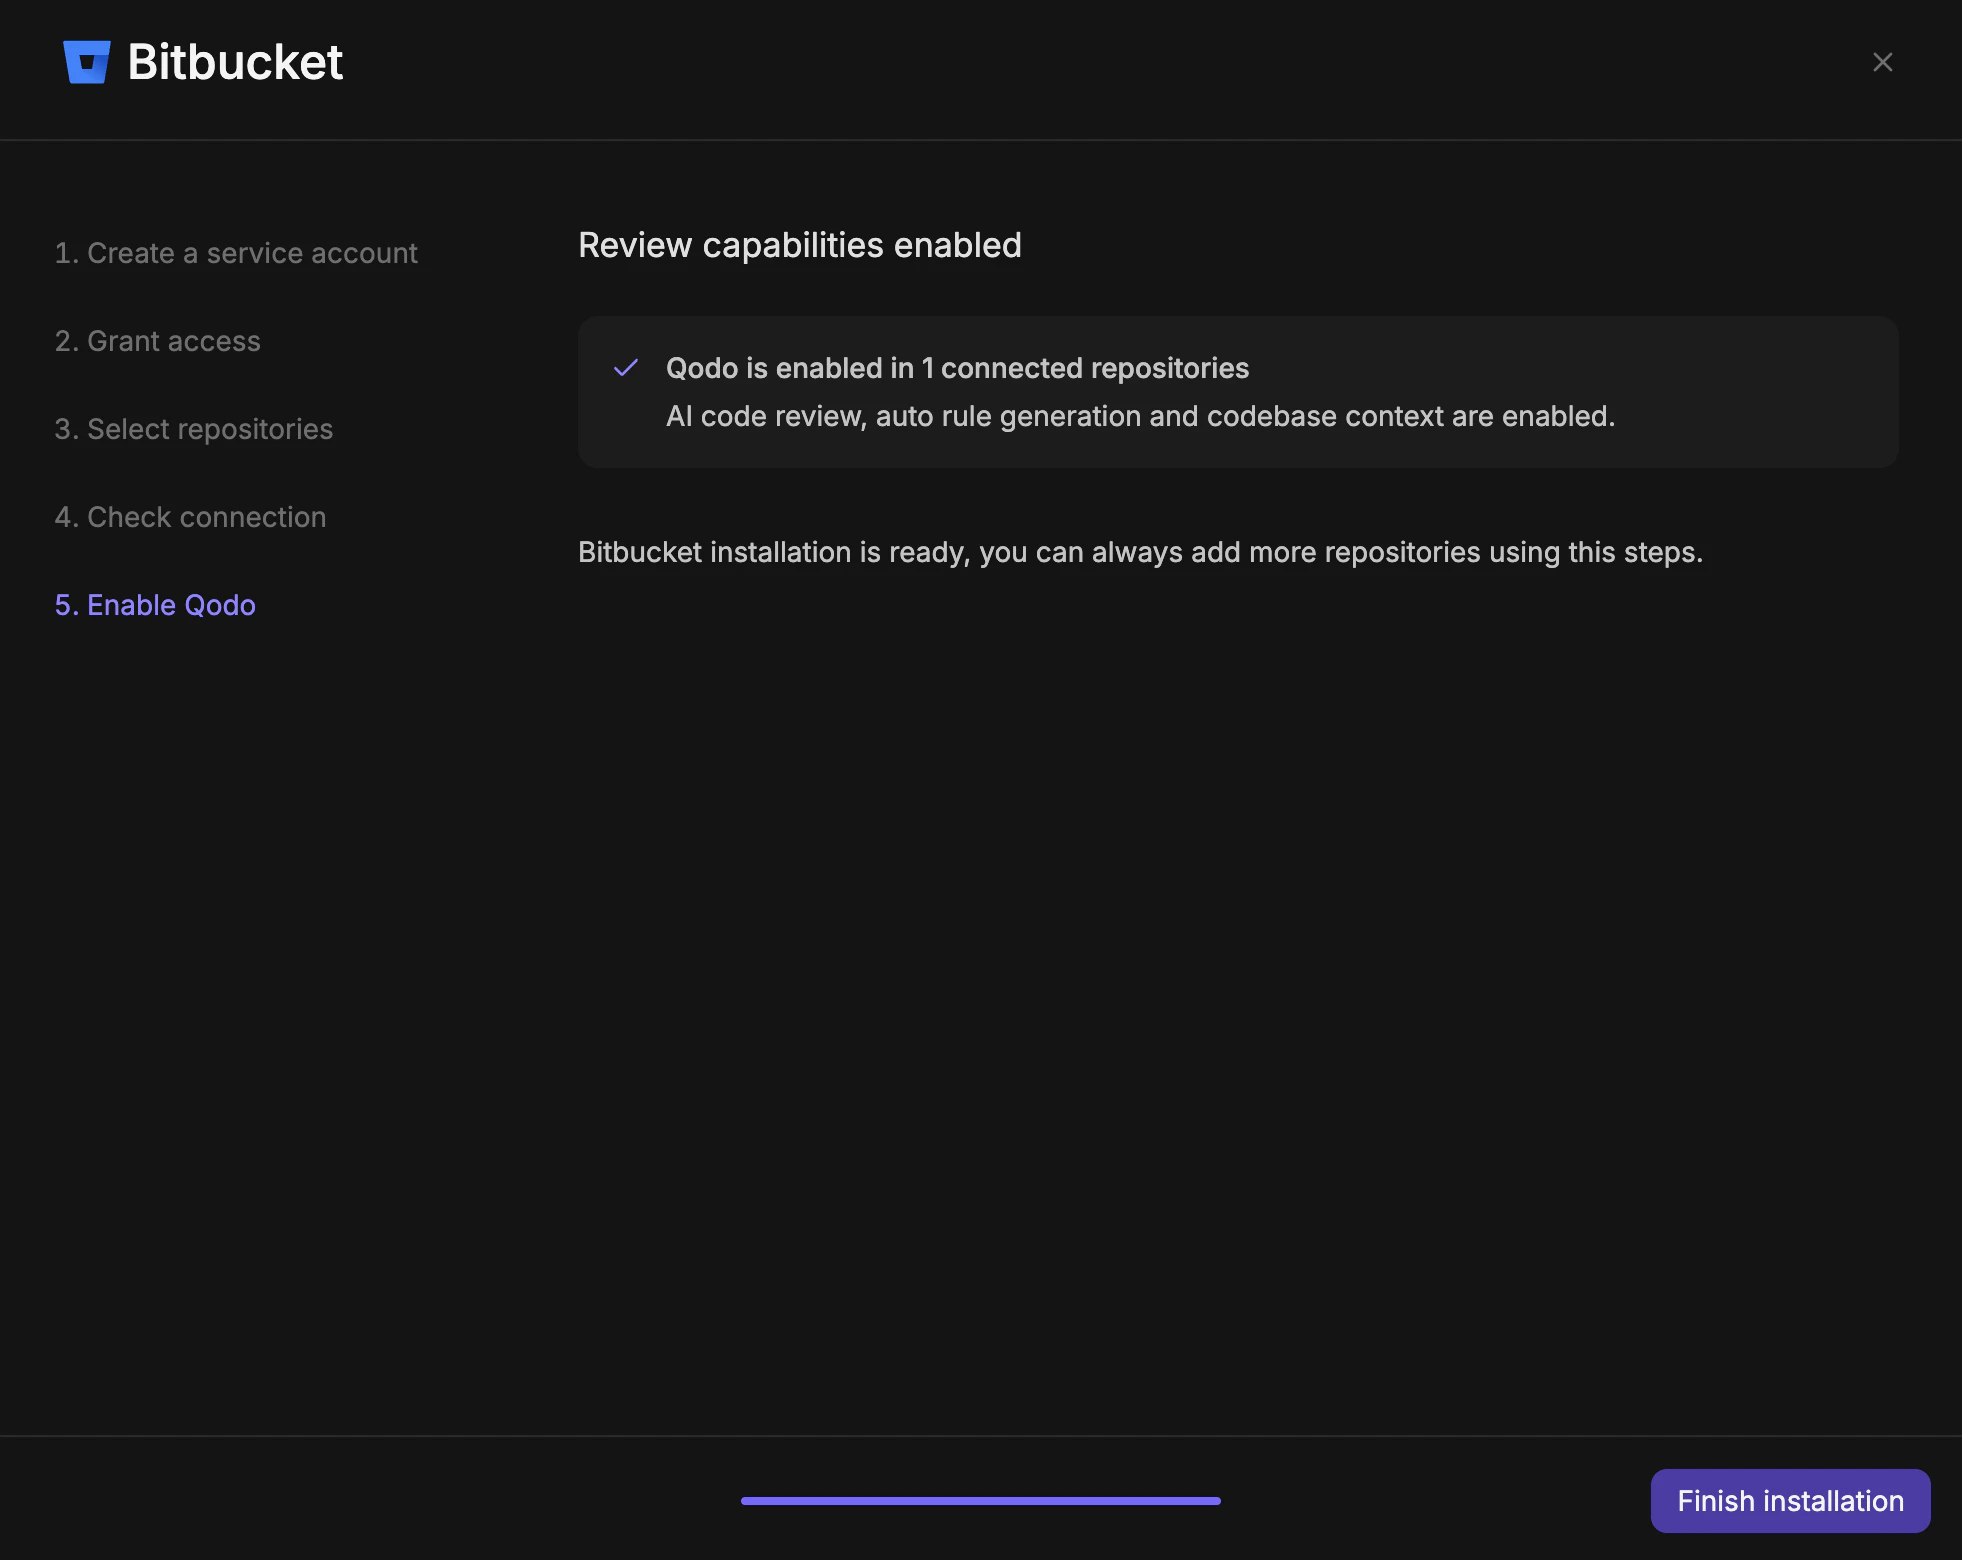
Task: Select the active "5. Enable Qodo" step
Action: pyautogui.click(x=155, y=605)
